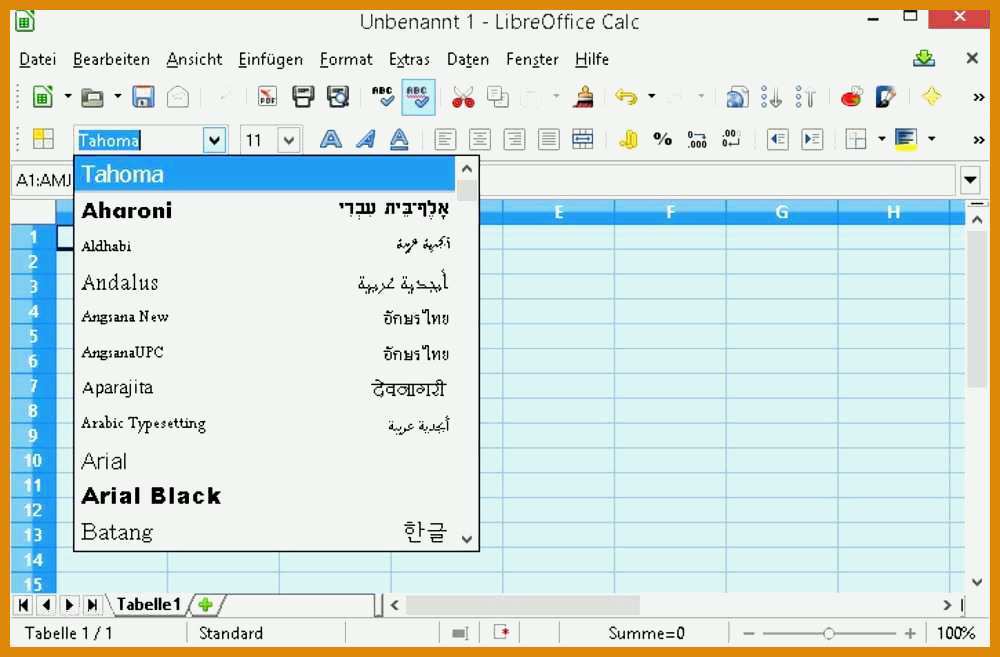Viewport: 1000px width, 657px height.
Task: Add a new sheet with the plus button
Action: click(x=205, y=604)
